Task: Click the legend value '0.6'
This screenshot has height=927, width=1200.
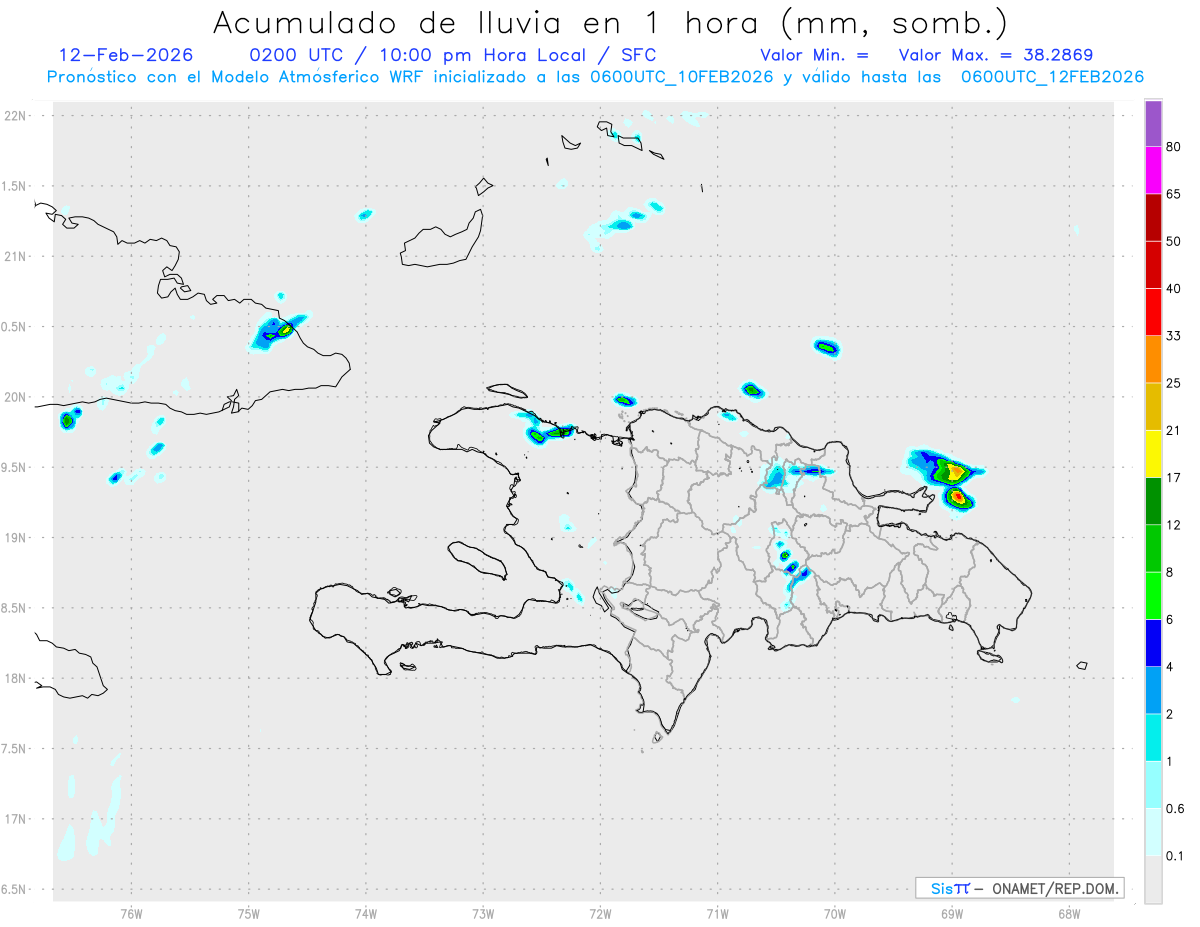Action: [x=1176, y=809]
